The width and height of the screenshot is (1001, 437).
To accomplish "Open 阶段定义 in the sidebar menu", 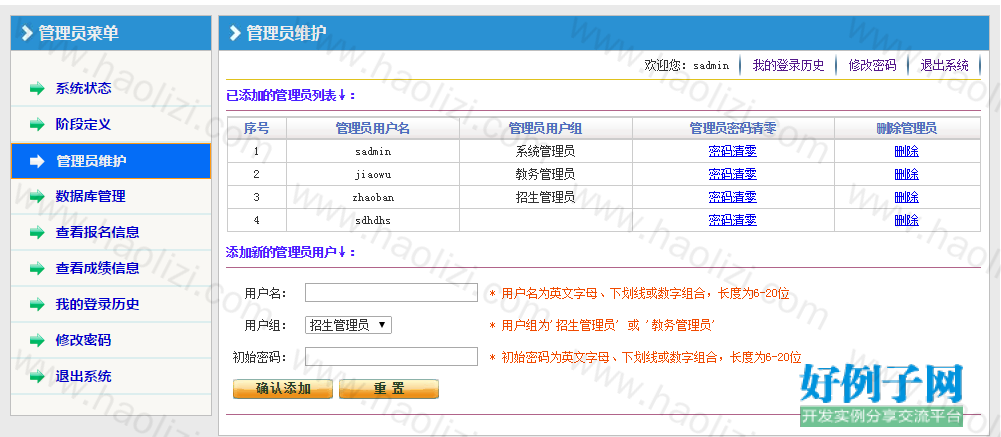I will click(83, 124).
